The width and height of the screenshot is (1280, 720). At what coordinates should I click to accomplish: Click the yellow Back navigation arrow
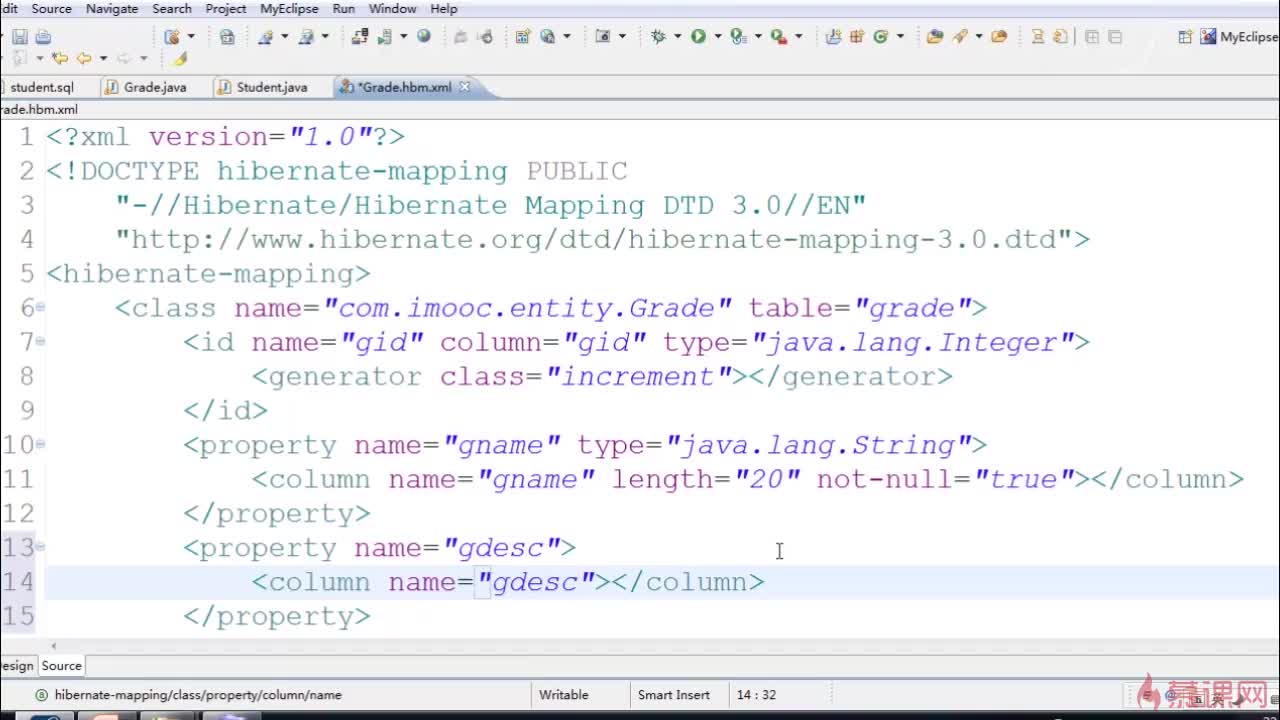[x=84, y=59]
